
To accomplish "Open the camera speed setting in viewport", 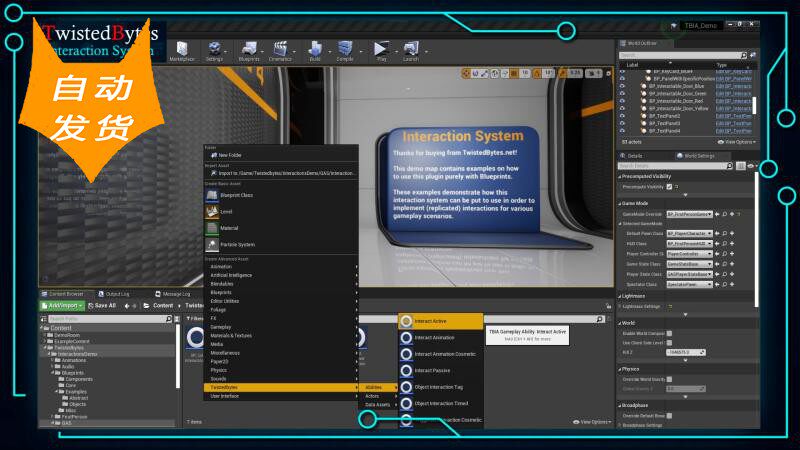I will point(593,73).
